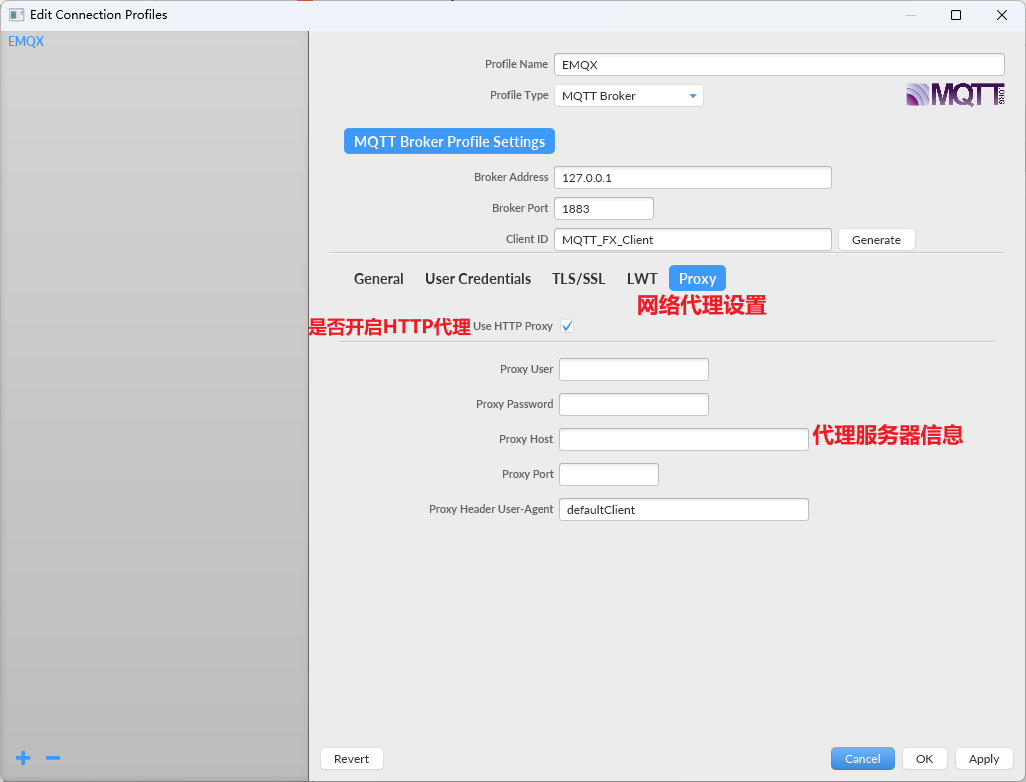Confirm with the OK button
1026x782 pixels.
pyautogui.click(x=924, y=758)
